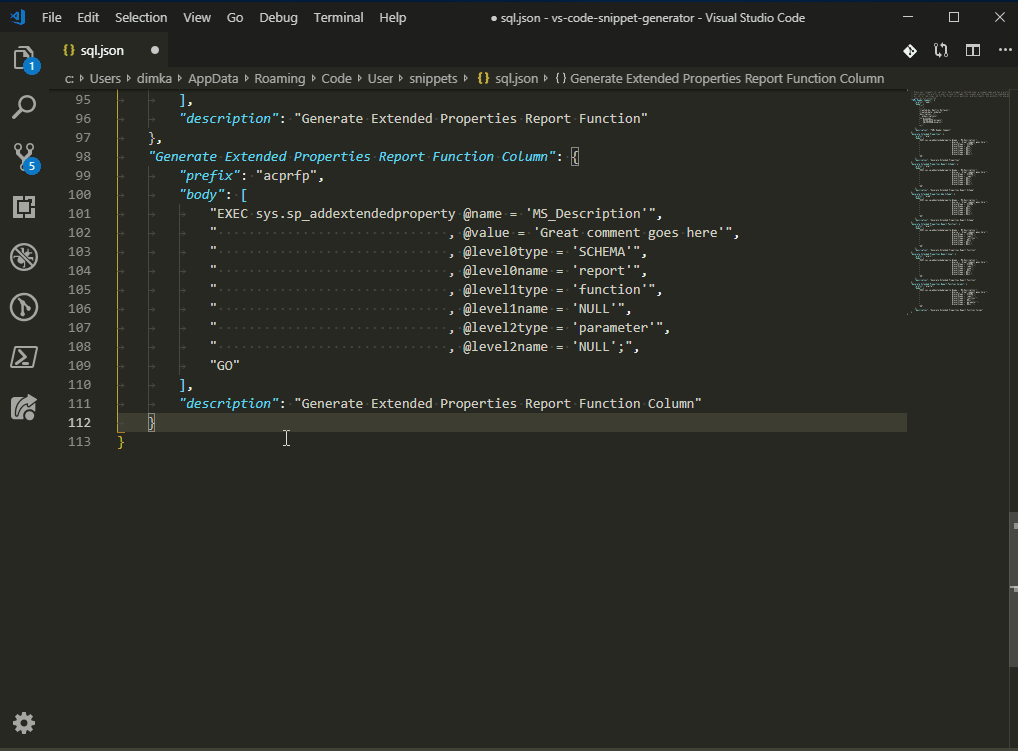Click the code minimap preview
Screen dimensions: 1018x751
950,200
